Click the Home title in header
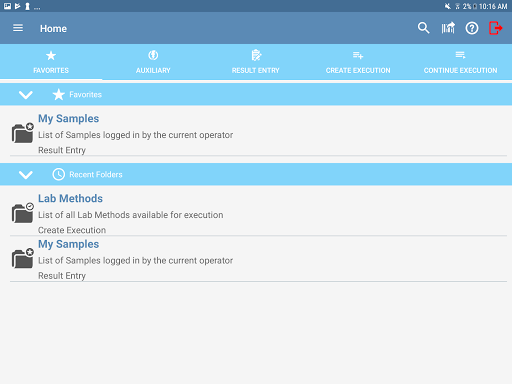This screenshot has height=384, width=512. pyautogui.click(x=53, y=29)
